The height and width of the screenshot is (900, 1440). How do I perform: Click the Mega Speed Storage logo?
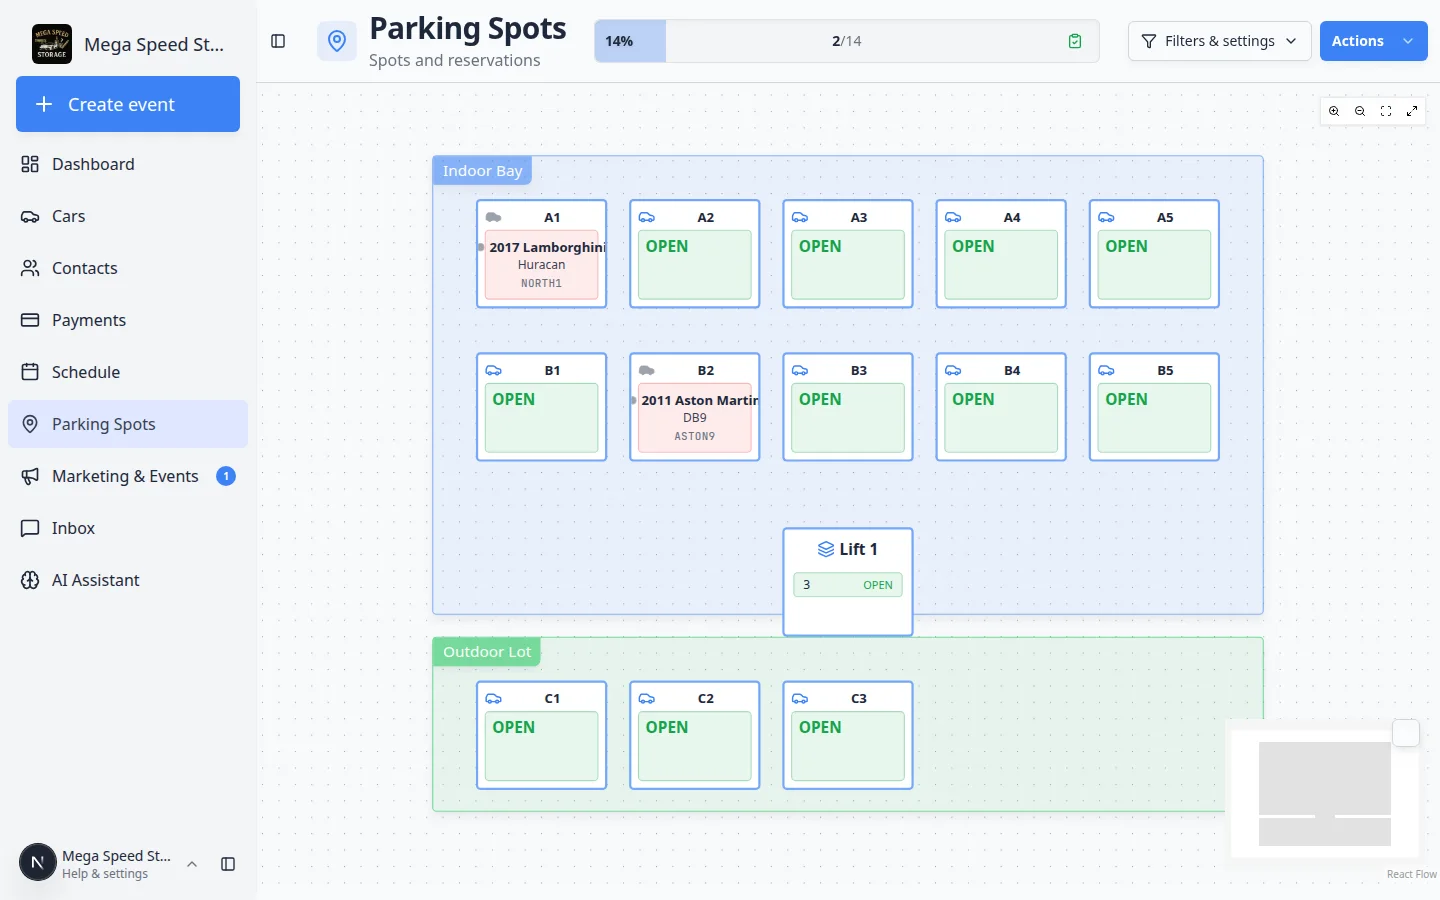52,44
